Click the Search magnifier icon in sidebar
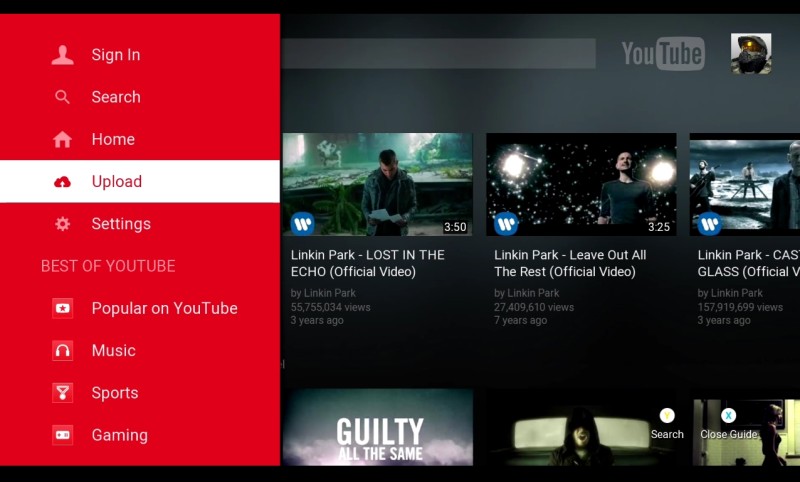The height and width of the screenshot is (482, 800). [x=62, y=97]
